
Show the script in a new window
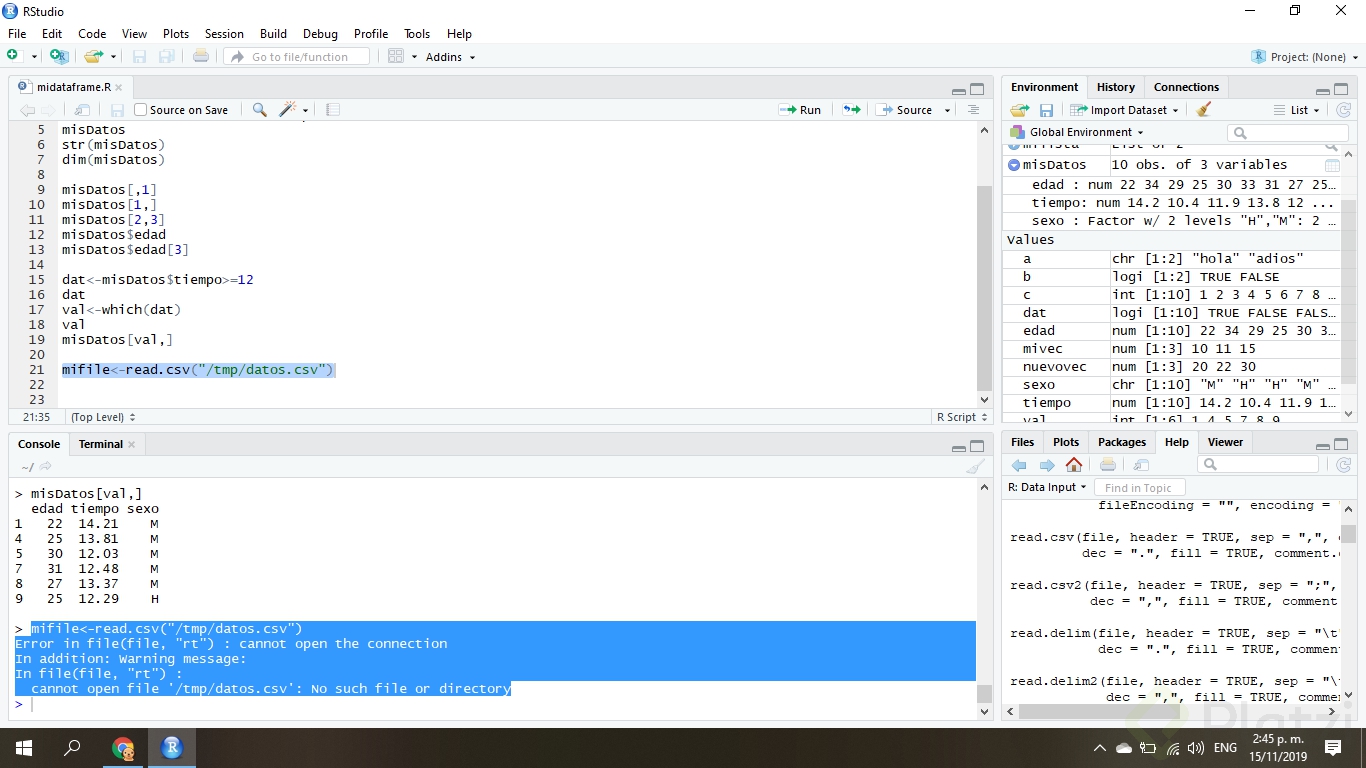(x=83, y=110)
